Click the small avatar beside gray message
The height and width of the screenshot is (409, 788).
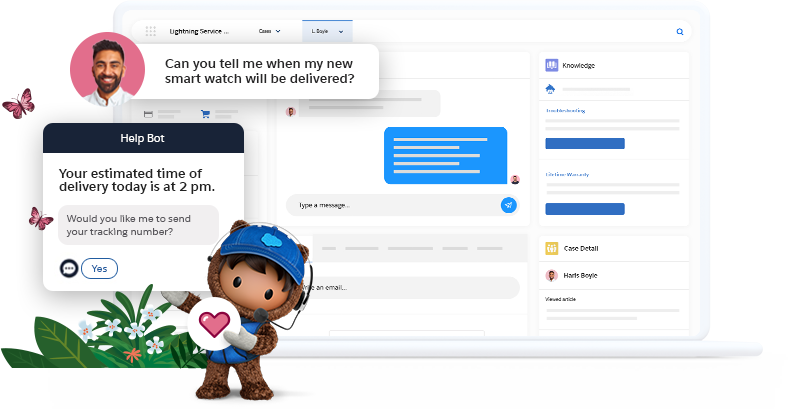click(290, 112)
